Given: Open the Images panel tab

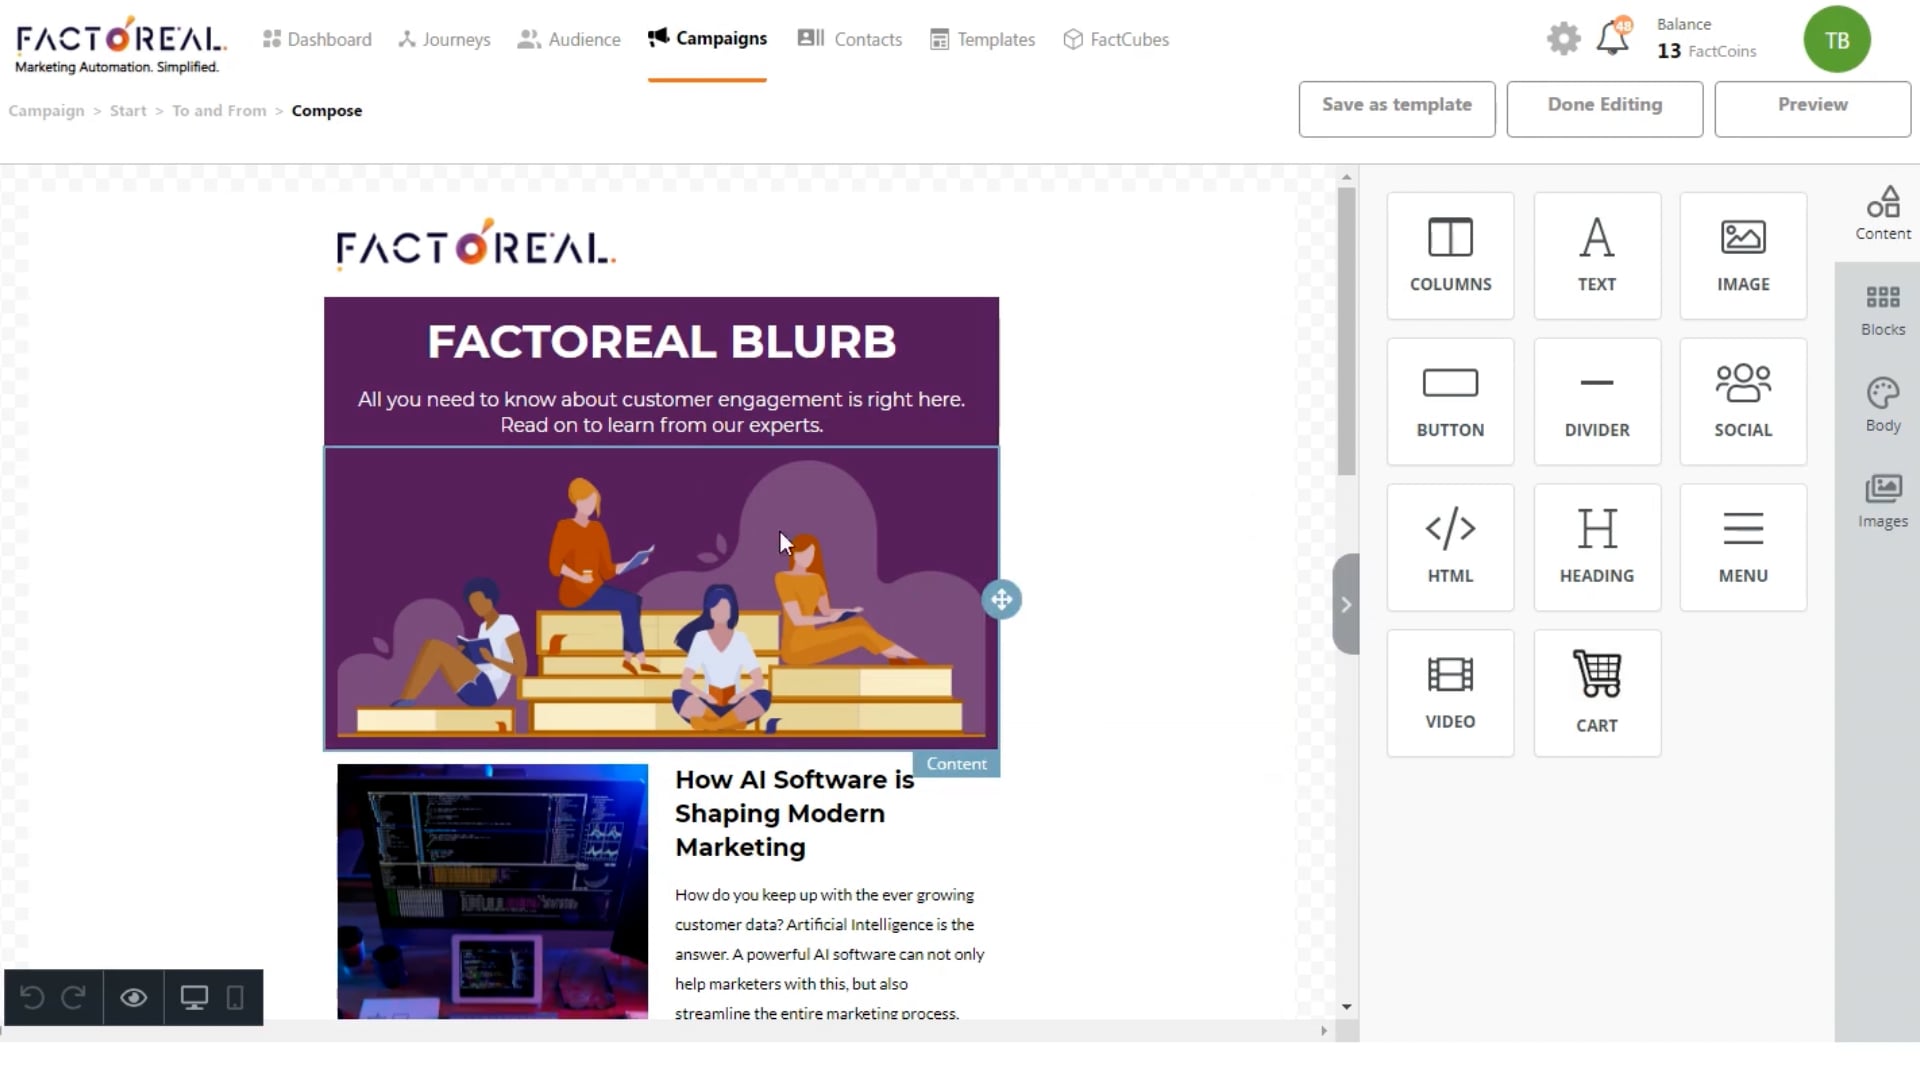Looking at the screenshot, I should [x=1883, y=501].
